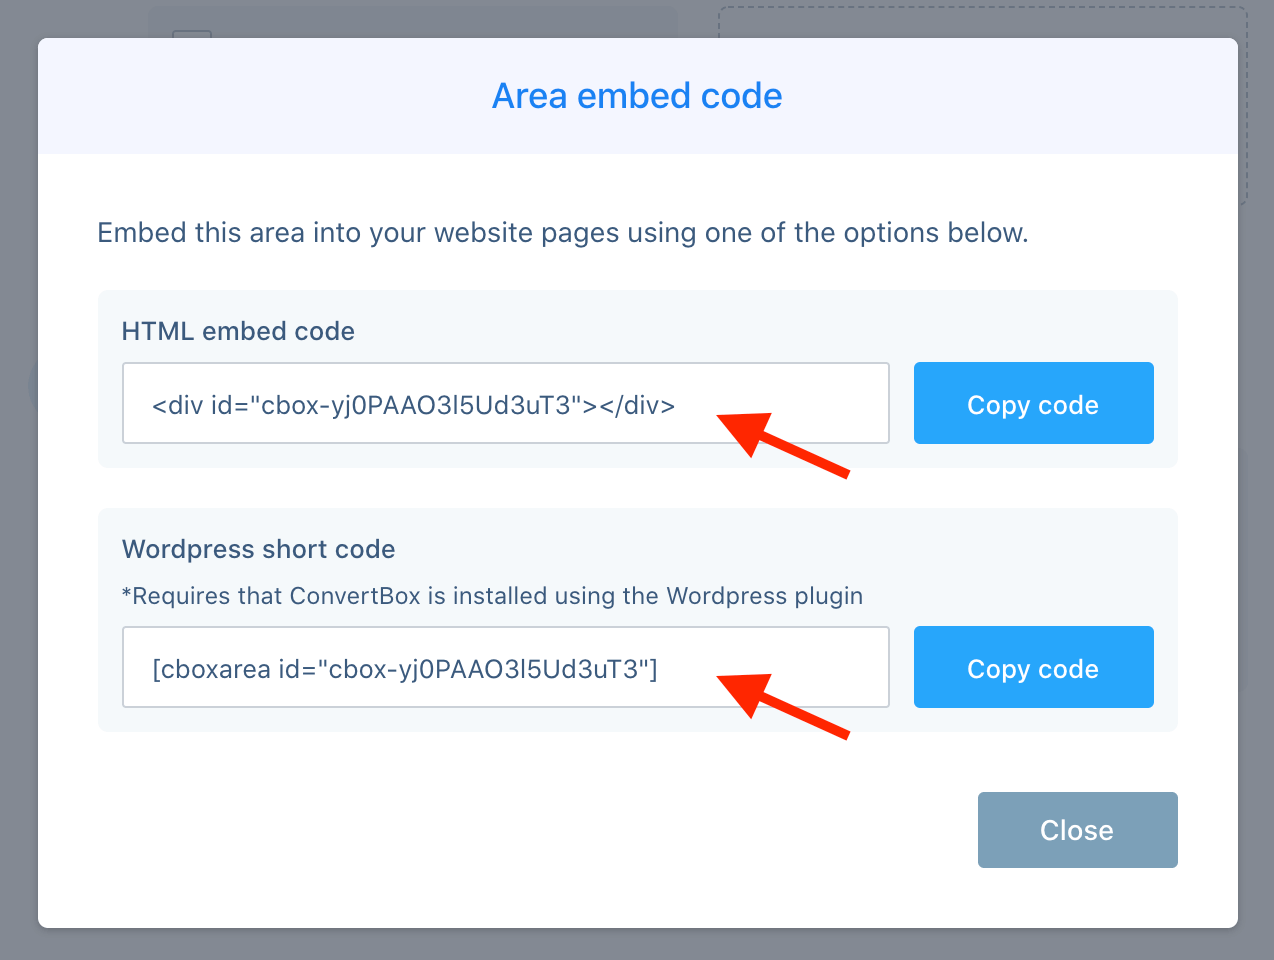Click the "[cboxarea" text in shortcode field
Viewport: 1274px width, 960px height.
coord(211,669)
